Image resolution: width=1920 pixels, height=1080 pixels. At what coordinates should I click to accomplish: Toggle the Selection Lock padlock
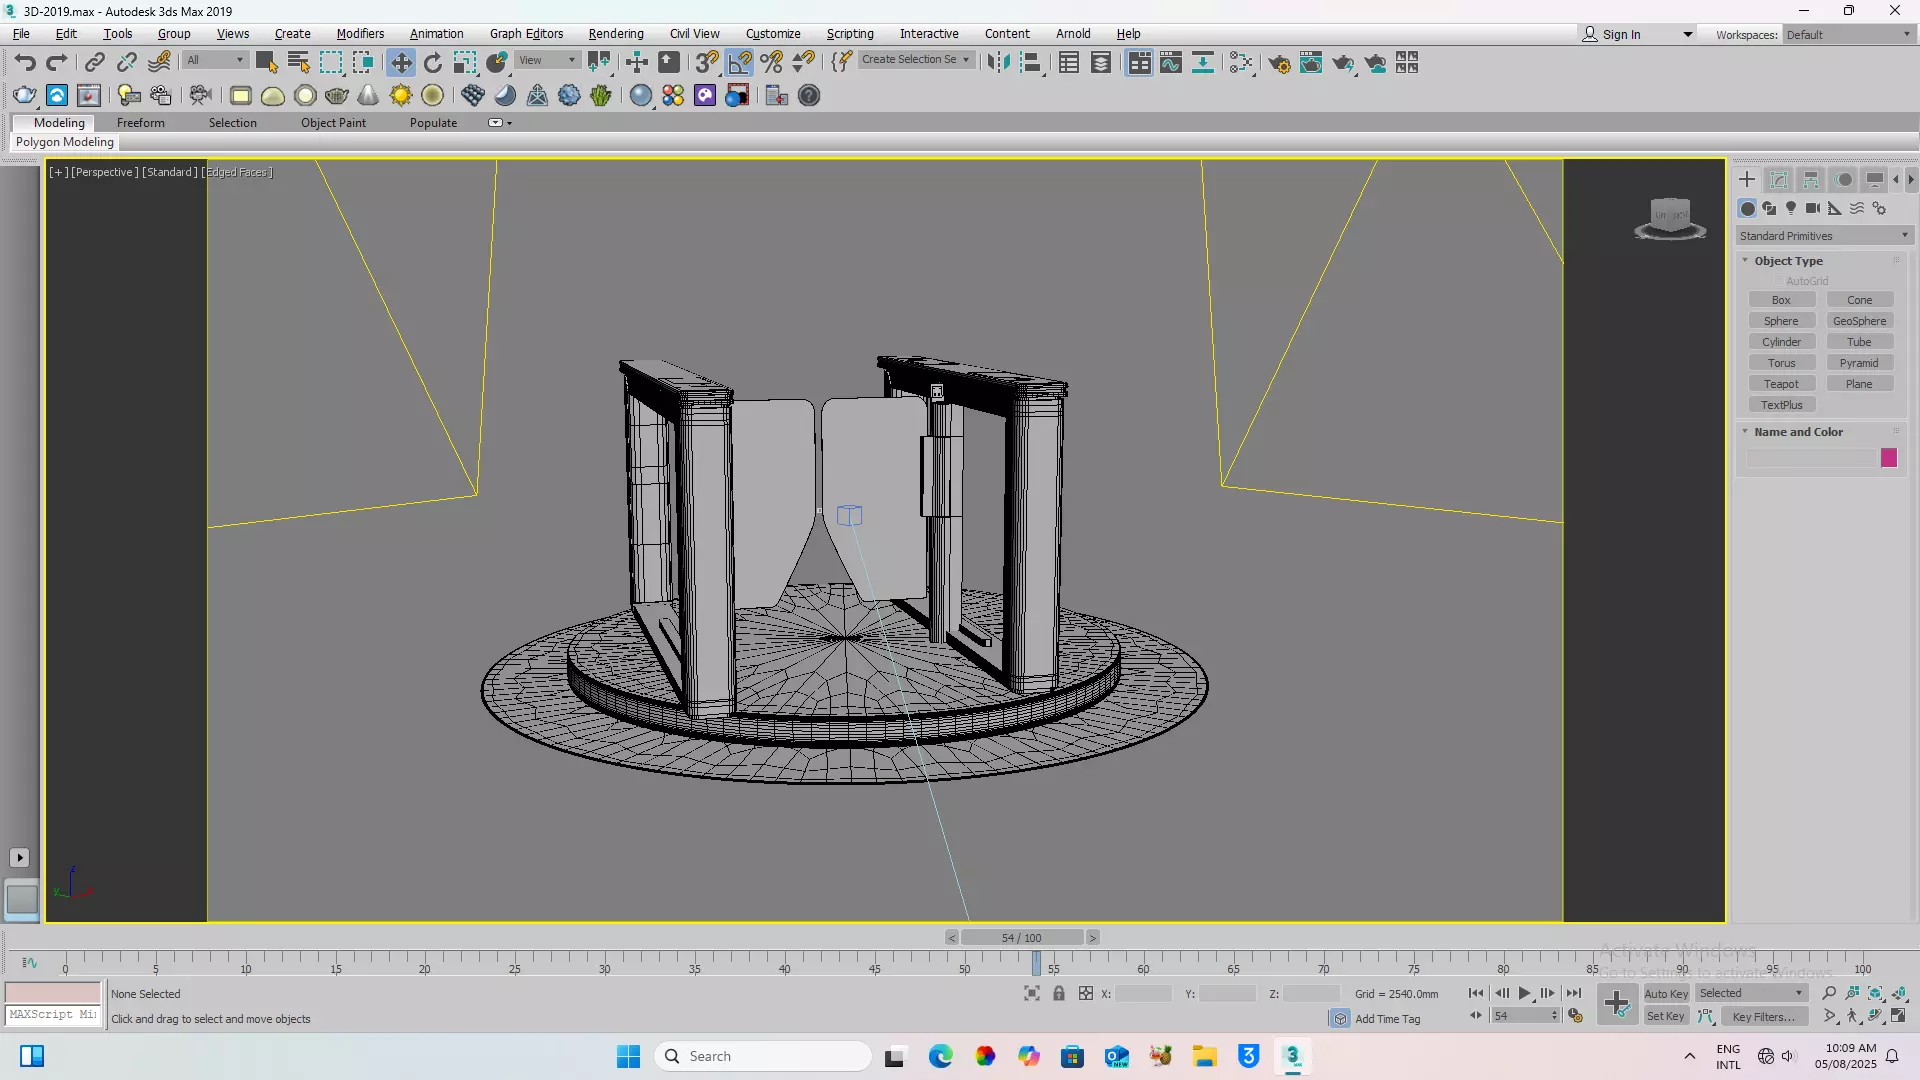tap(1059, 994)
